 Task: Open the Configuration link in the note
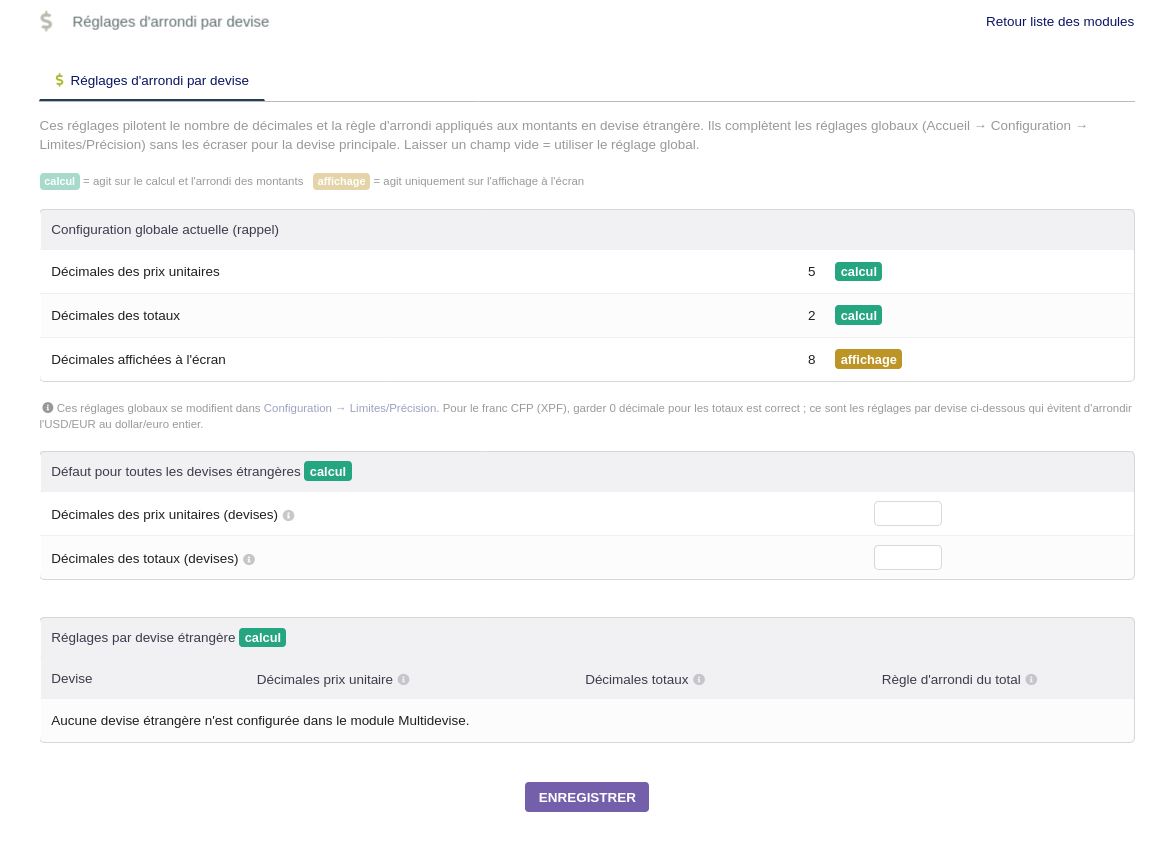coord(297,408)
